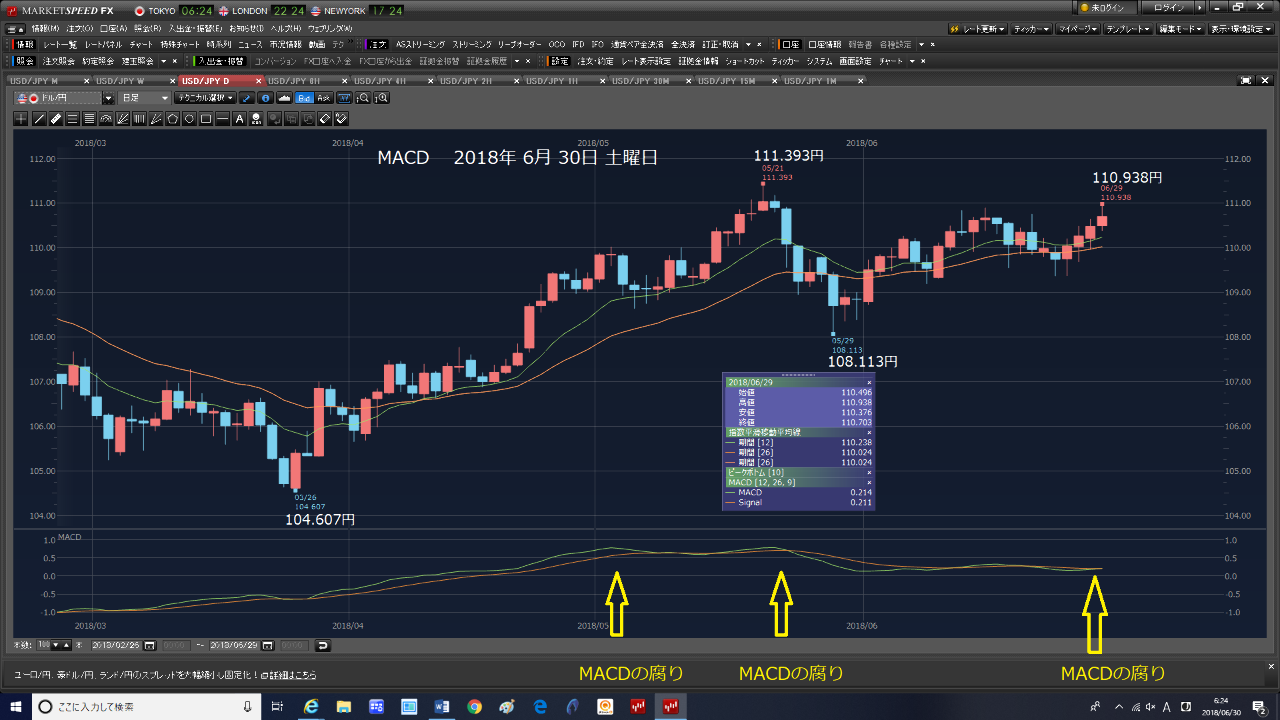Select the ellipse drawing tool
Image resolution: width=1280 pixels, height=720 pixels.
point(189,119)
